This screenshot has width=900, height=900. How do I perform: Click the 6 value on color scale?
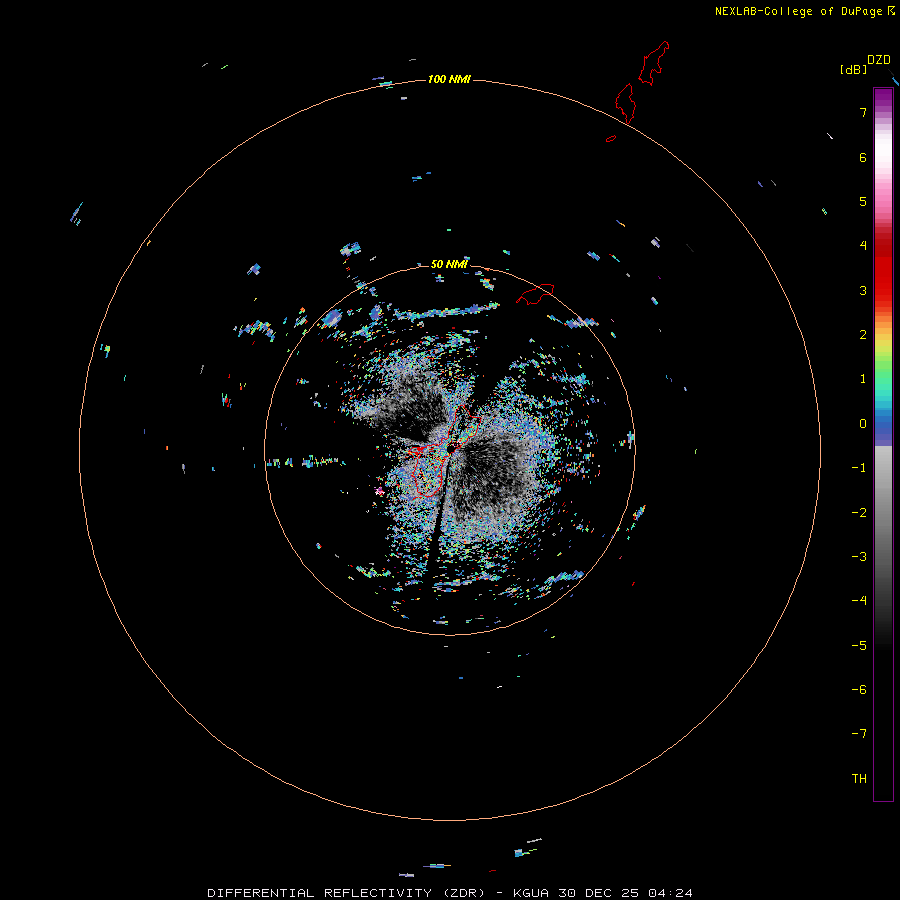pos(863,157)
